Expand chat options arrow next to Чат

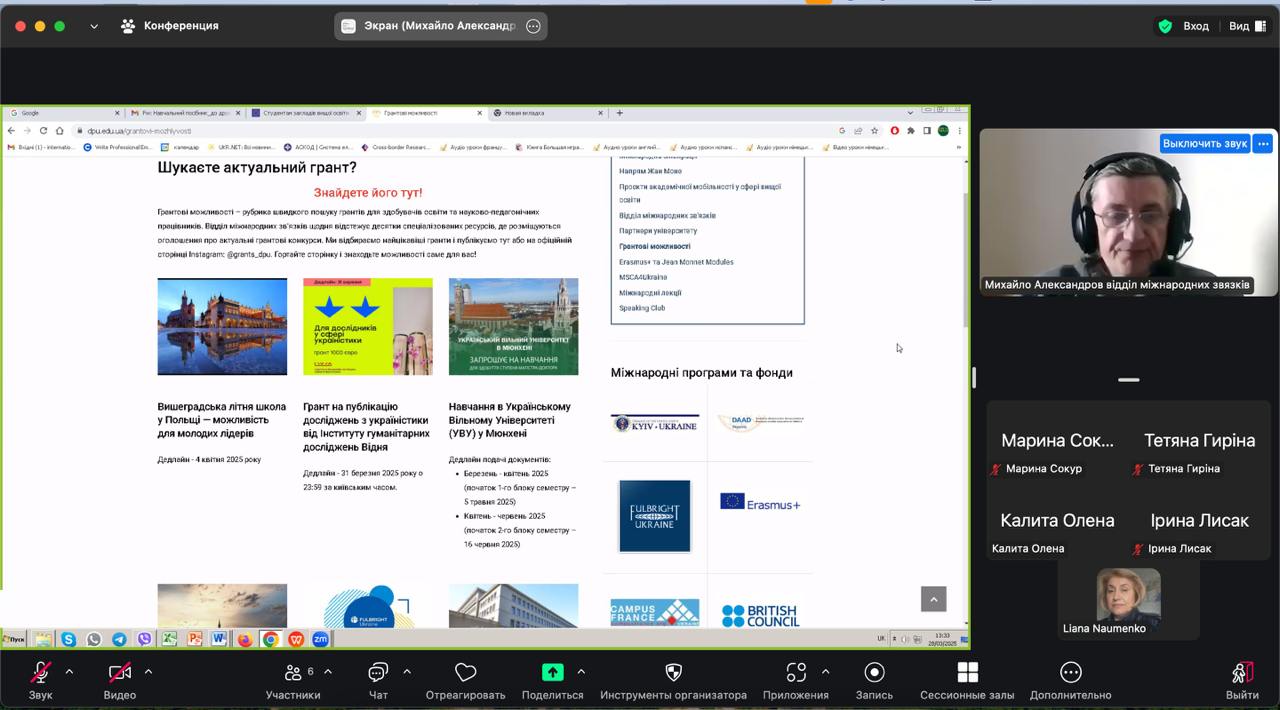(x=406, y=671)
